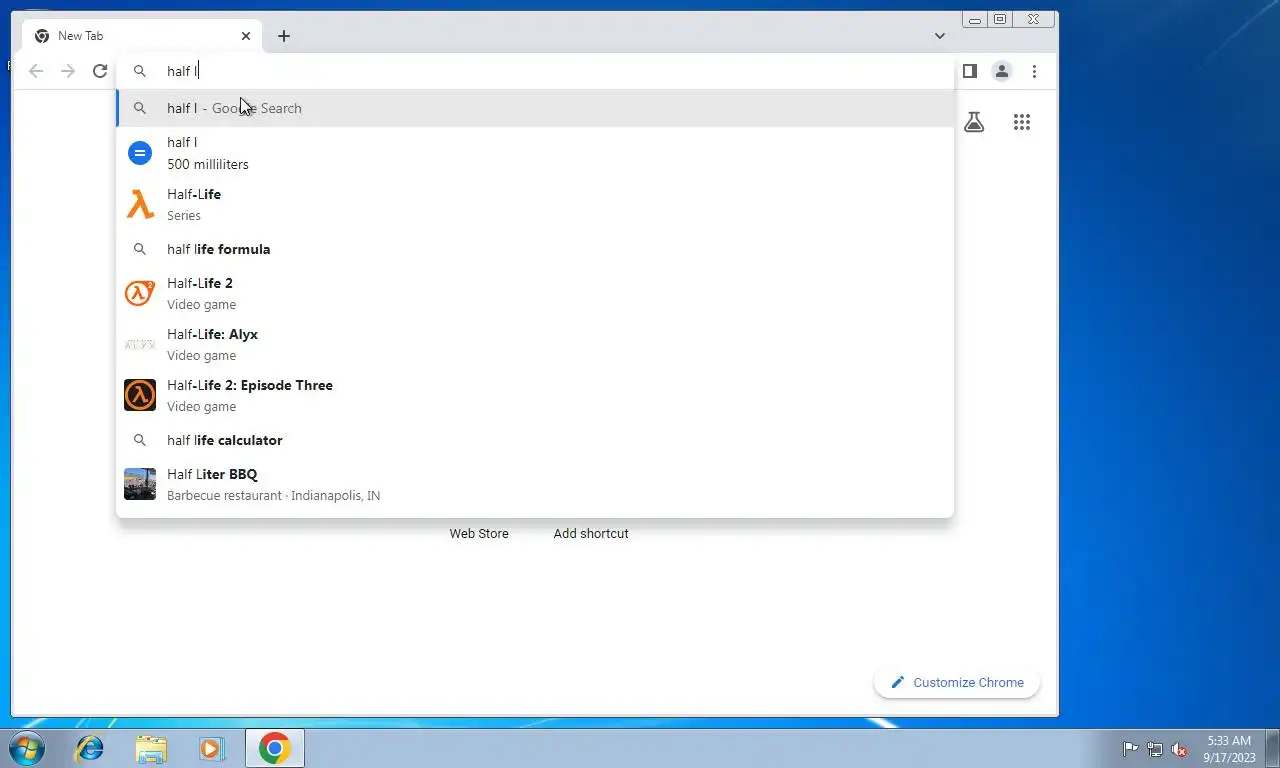Screen dimensions: 1280x768
Task: Click the Chrome taskbar button
Action: 275,748
